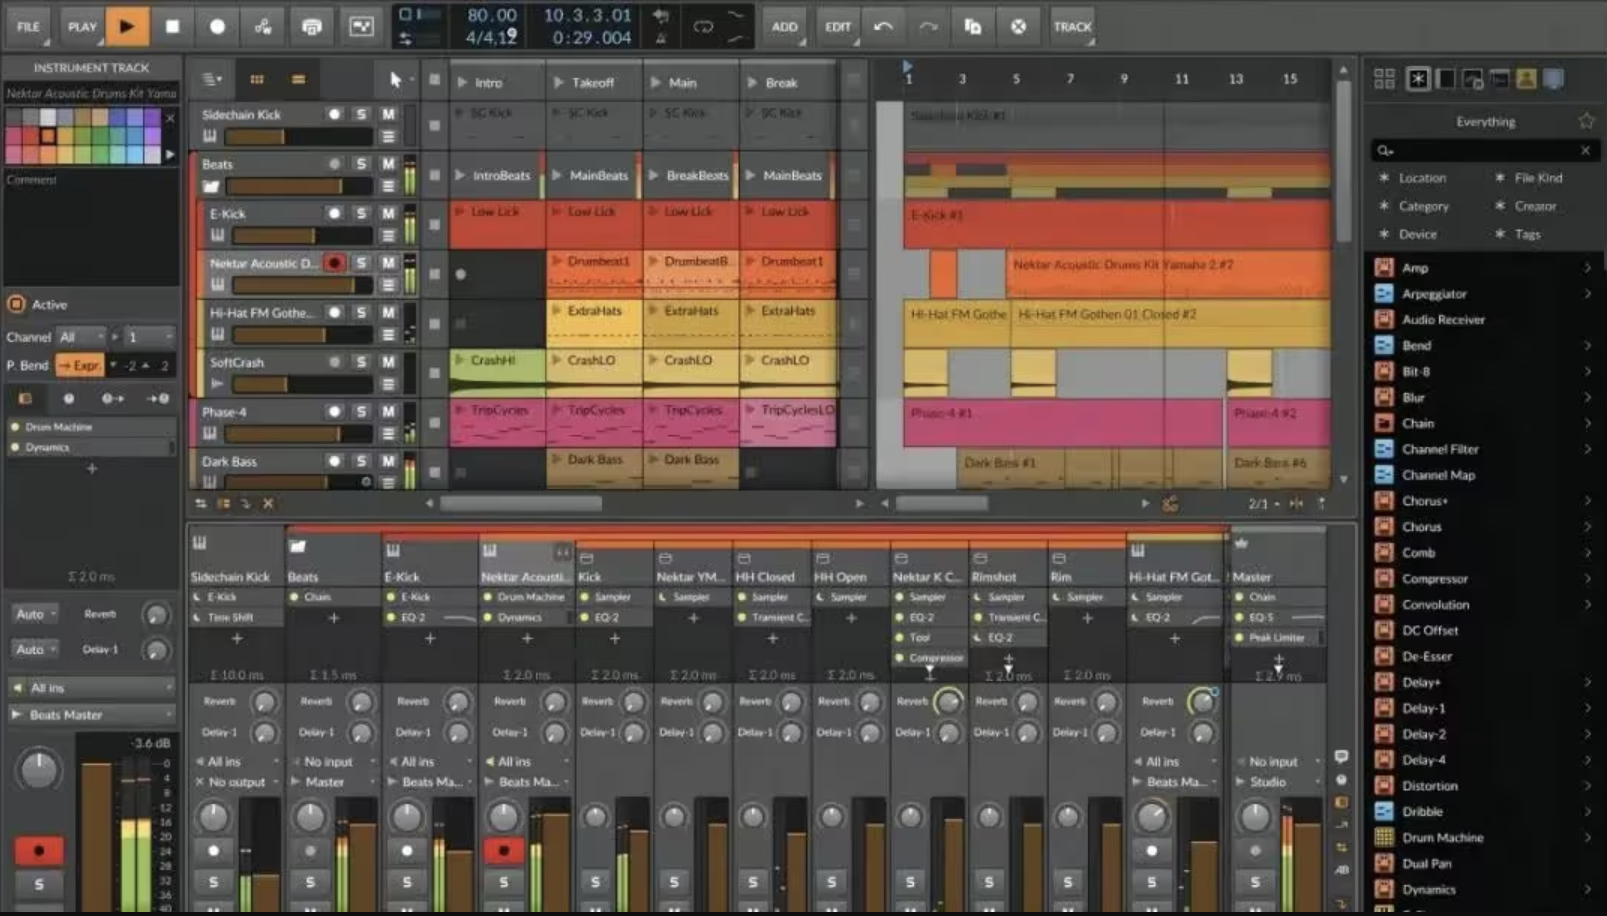Click the Compressor device icon in browser list
Screen dimensions: 1607x916
point(1384,578)
